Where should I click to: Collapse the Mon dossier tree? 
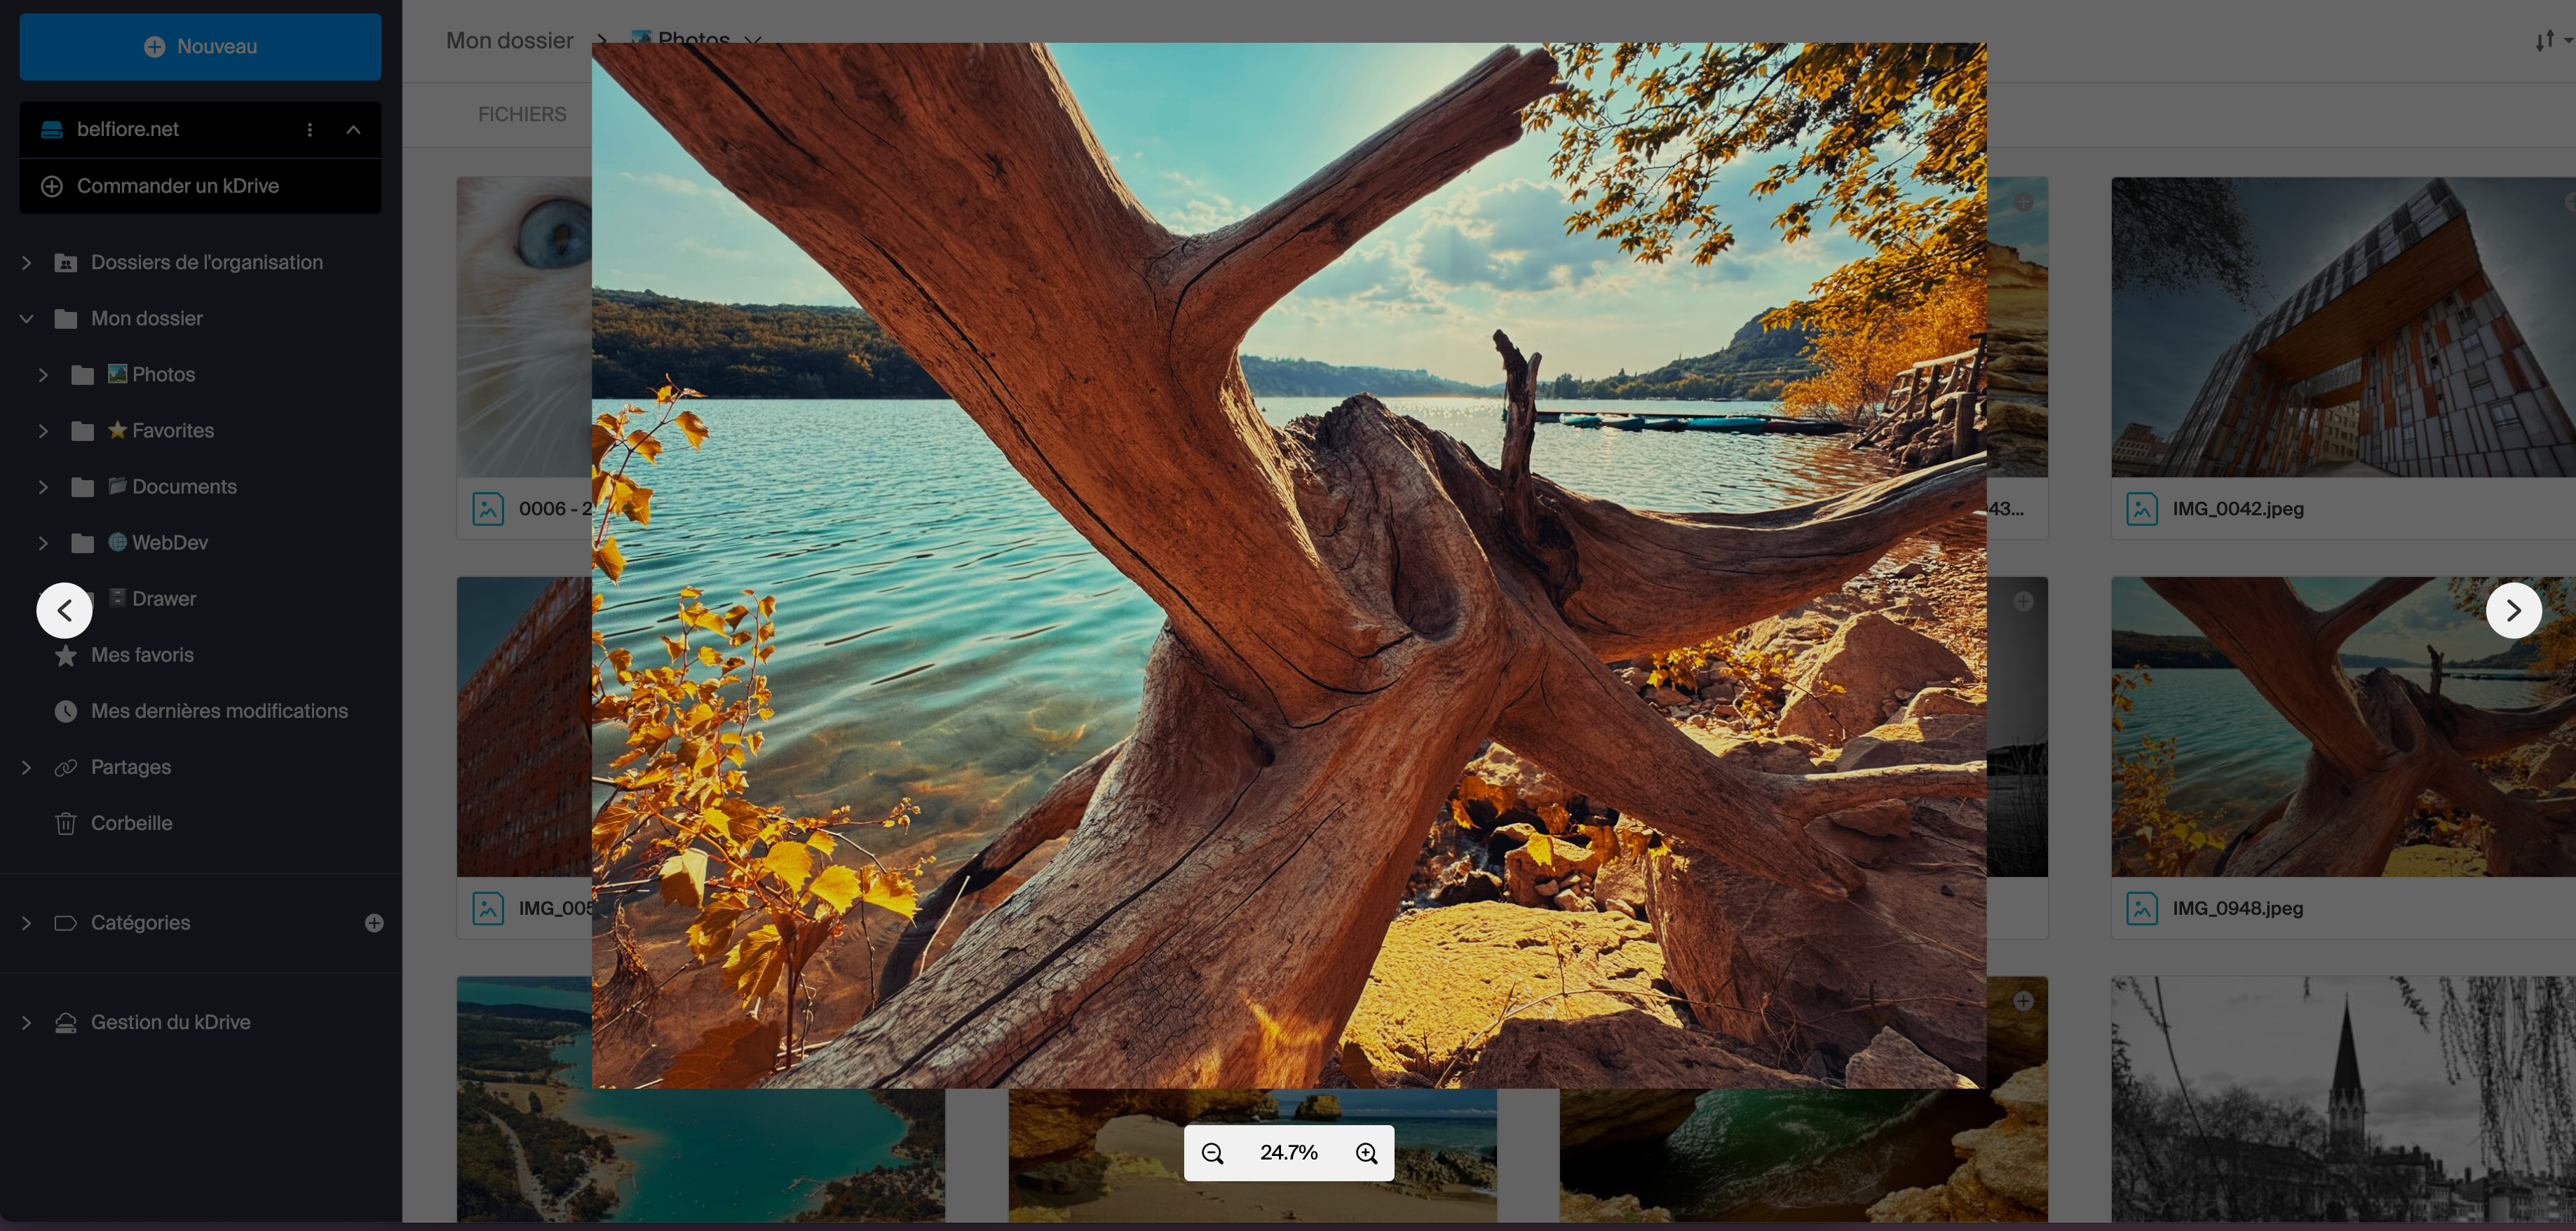(x=27, y=319)
